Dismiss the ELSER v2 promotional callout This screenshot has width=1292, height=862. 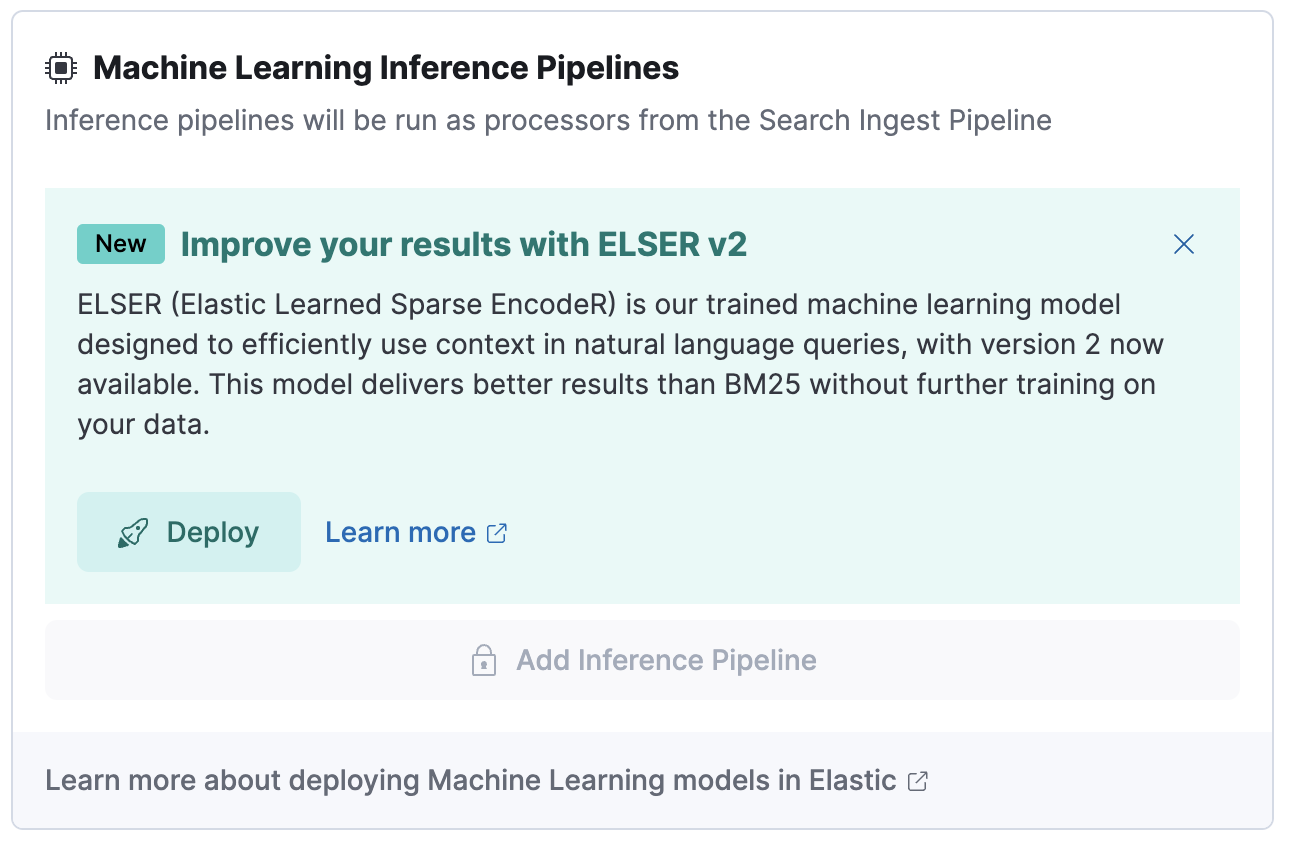(1183, 243)
